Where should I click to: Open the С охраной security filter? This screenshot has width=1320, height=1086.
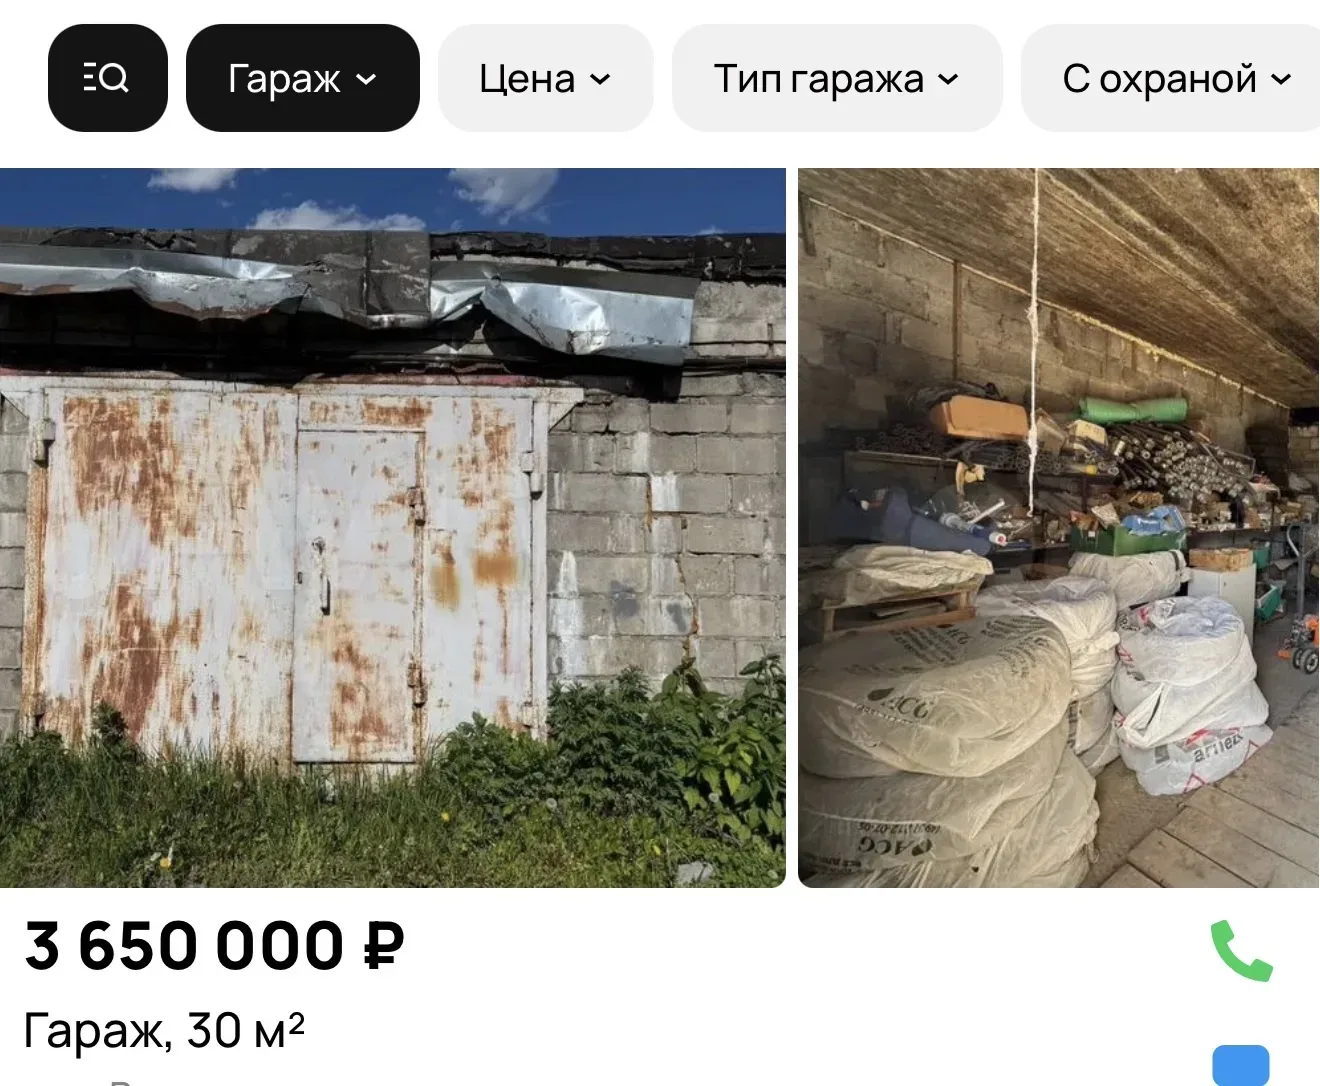point(1170,78)
